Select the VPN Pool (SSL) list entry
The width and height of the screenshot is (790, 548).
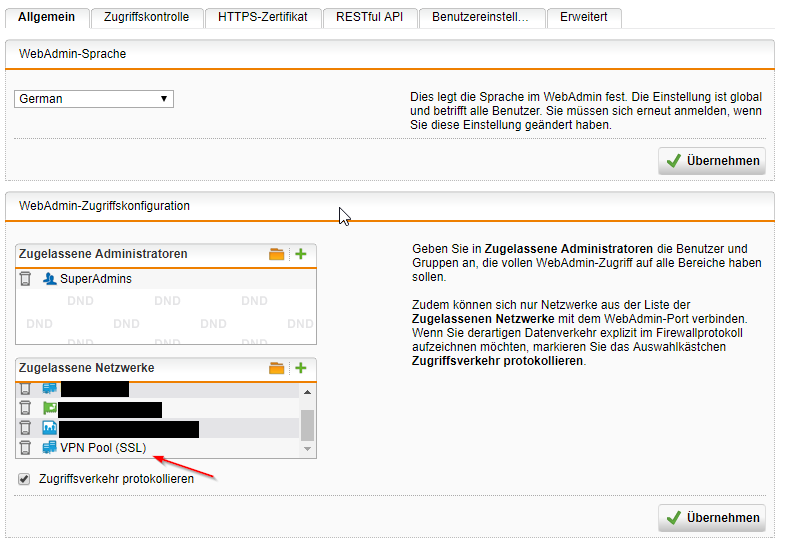click(103, 448)
